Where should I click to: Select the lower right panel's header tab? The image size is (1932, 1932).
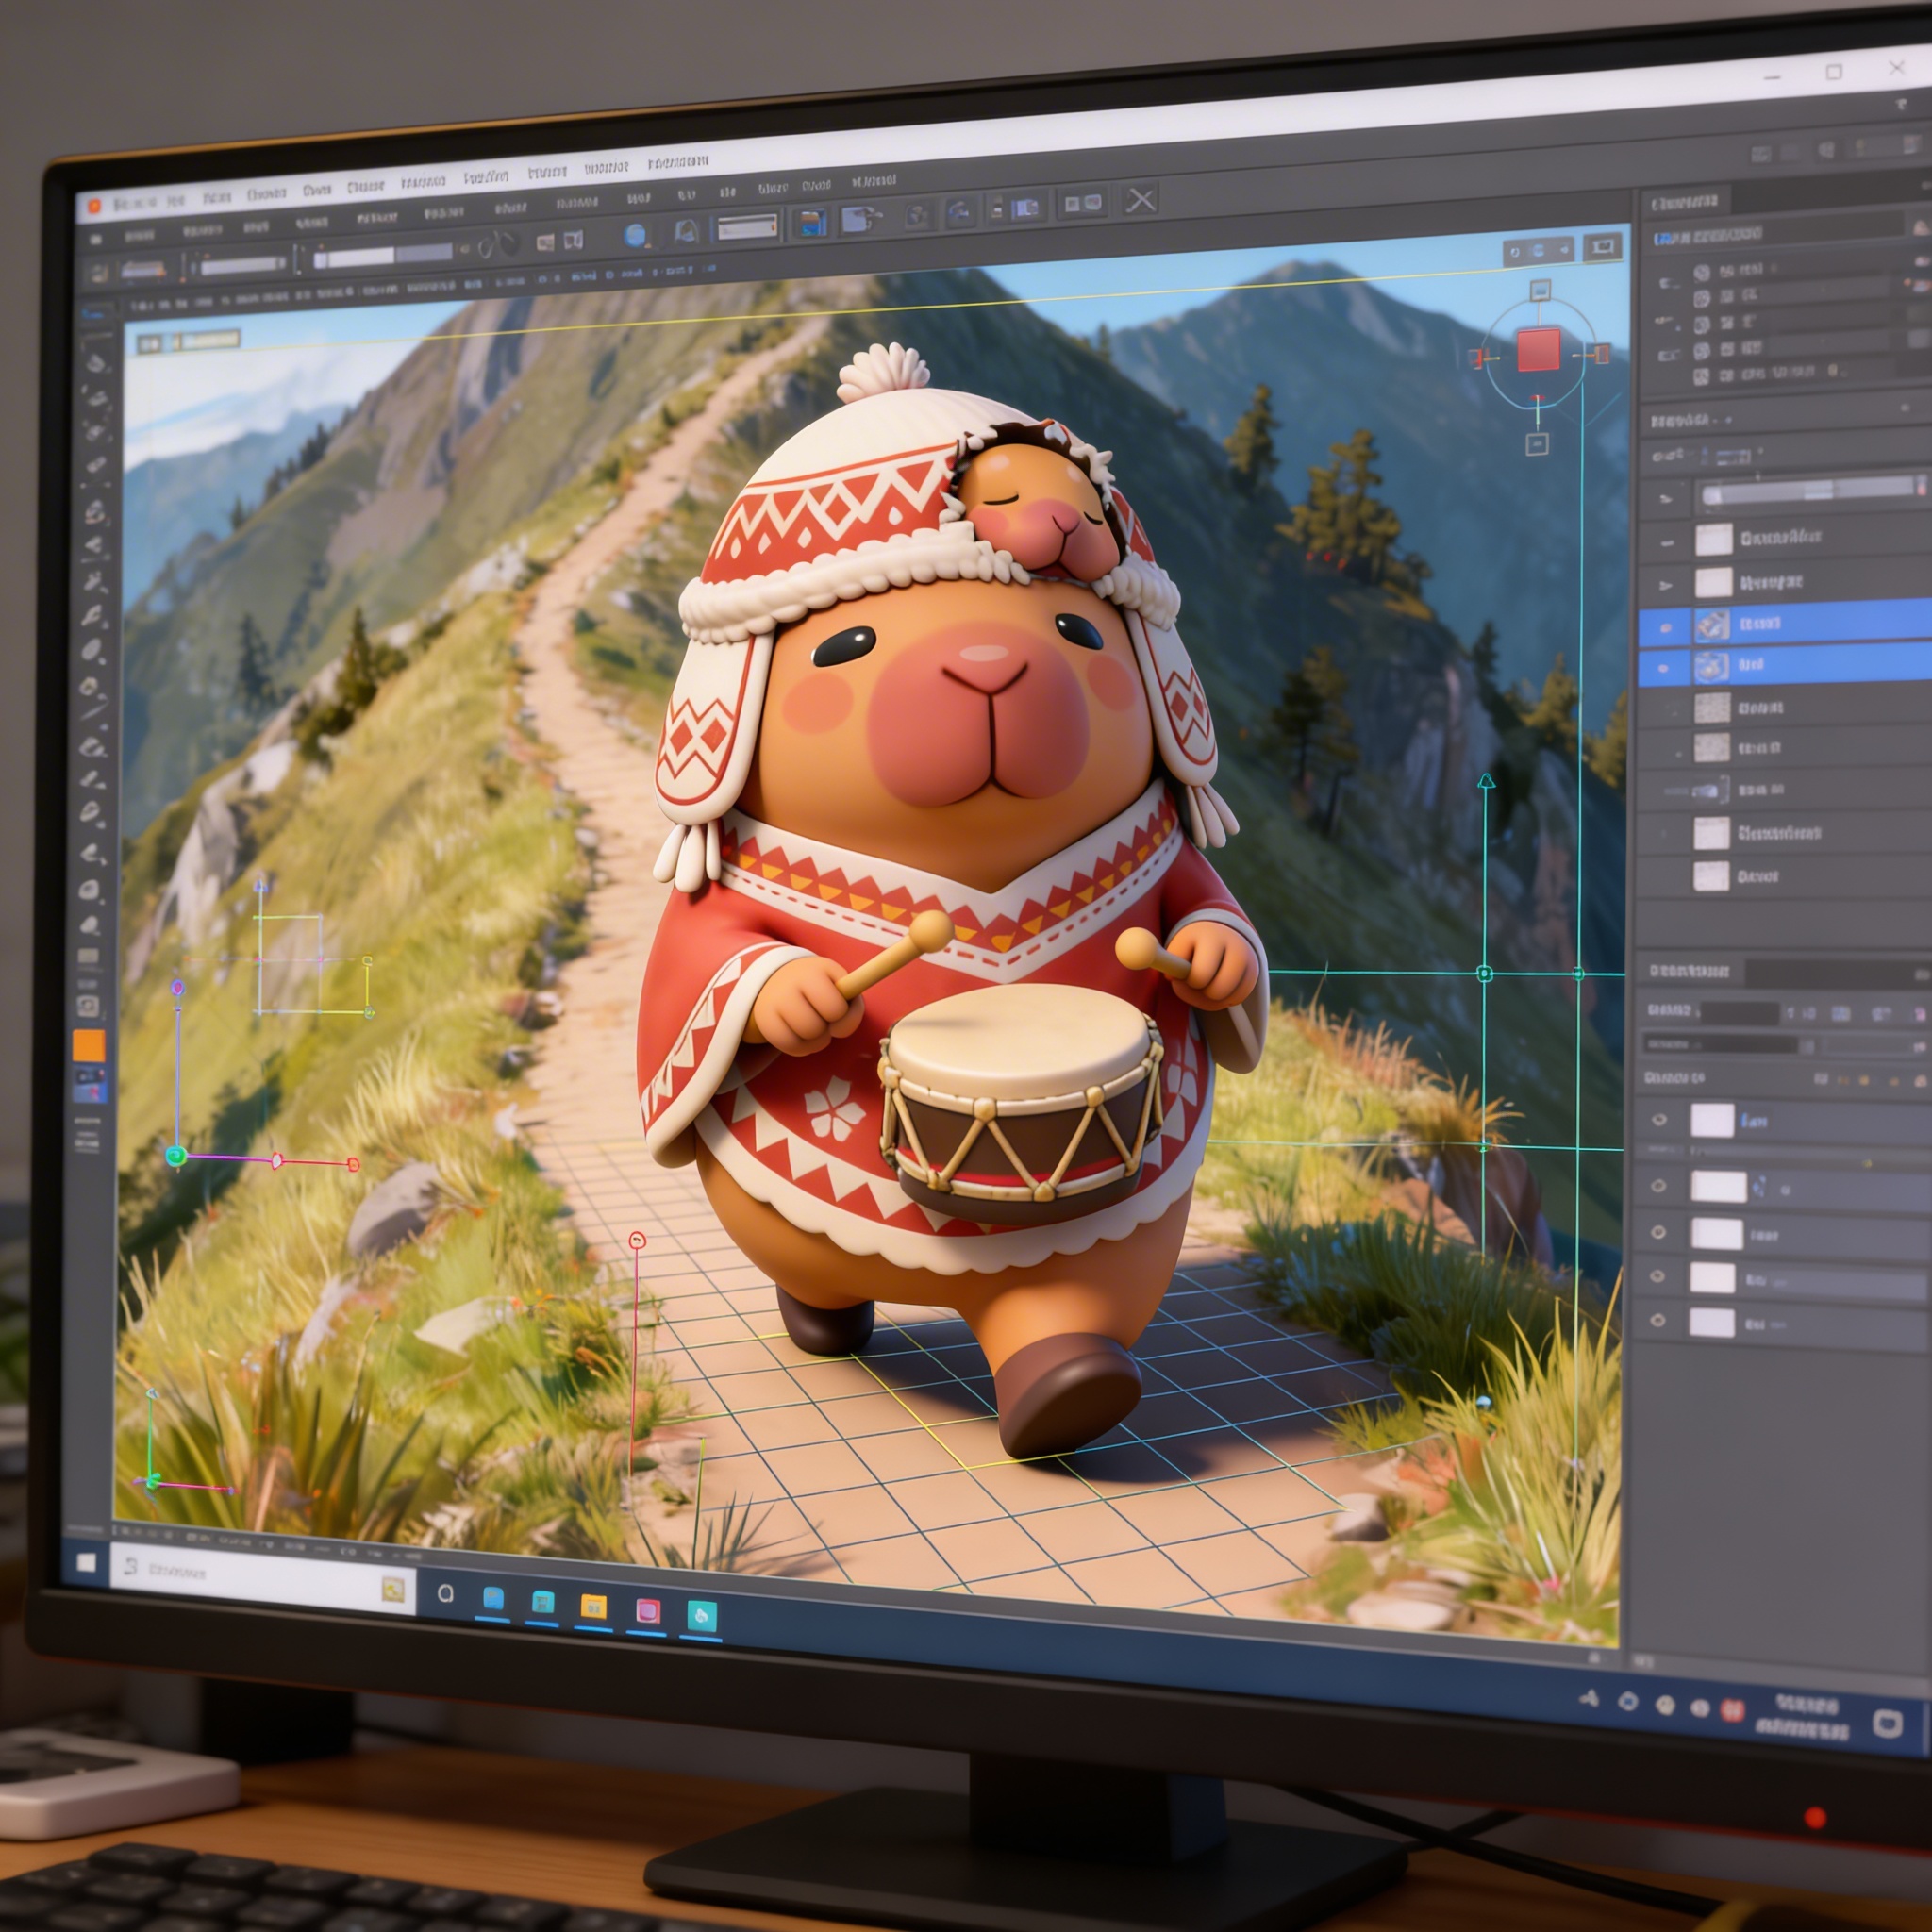point(1690,971)
